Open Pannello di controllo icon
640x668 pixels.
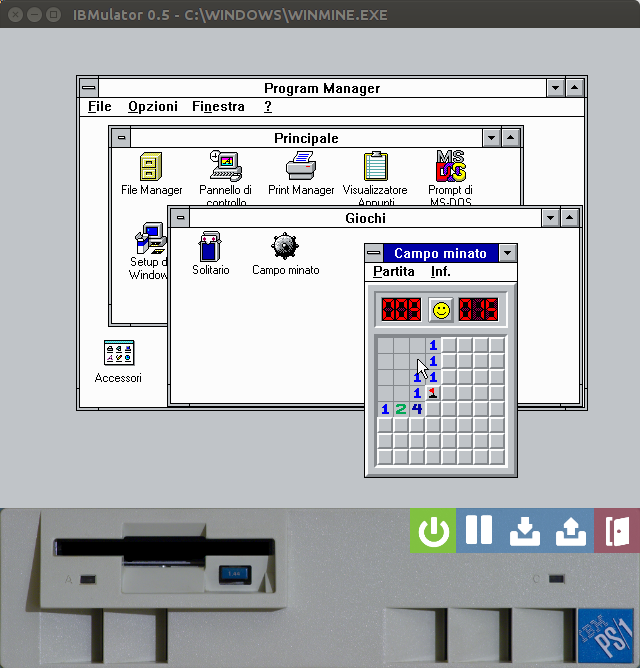pos(226,166)
